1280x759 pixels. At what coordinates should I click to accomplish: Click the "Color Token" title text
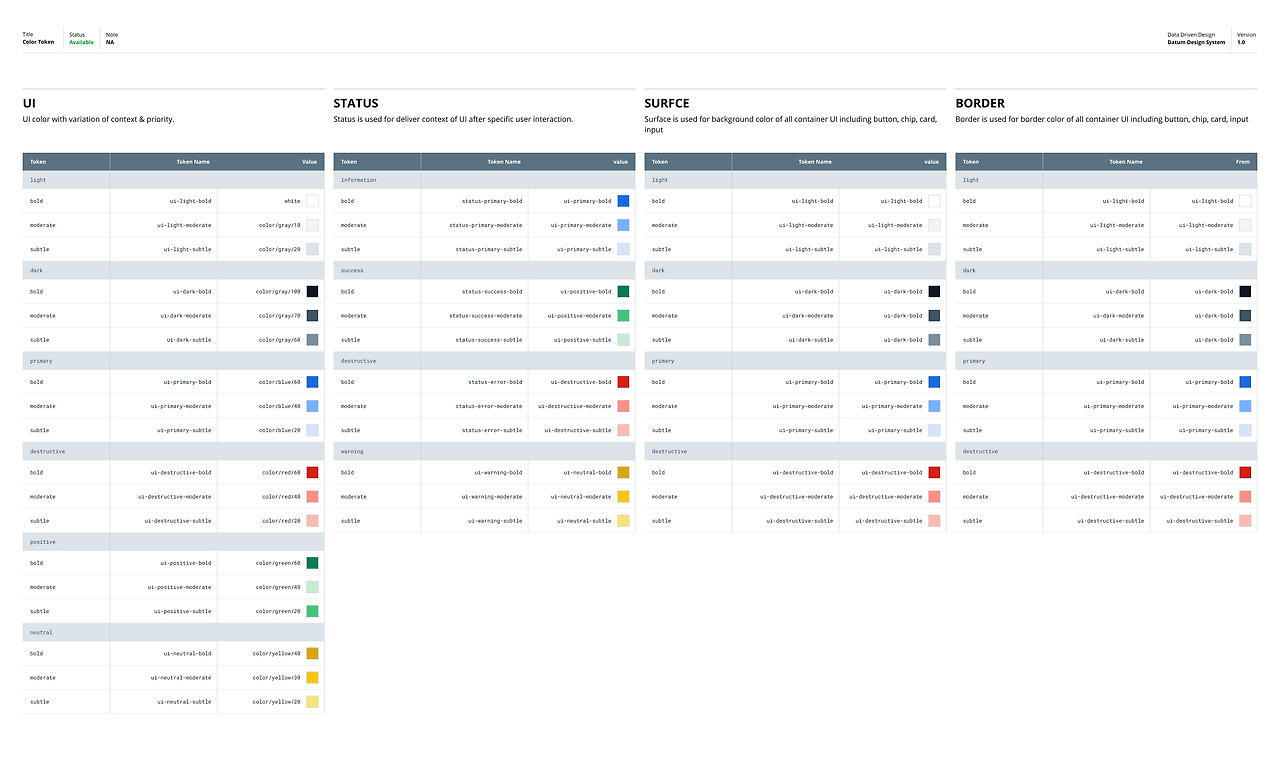[x=39, y=42]
